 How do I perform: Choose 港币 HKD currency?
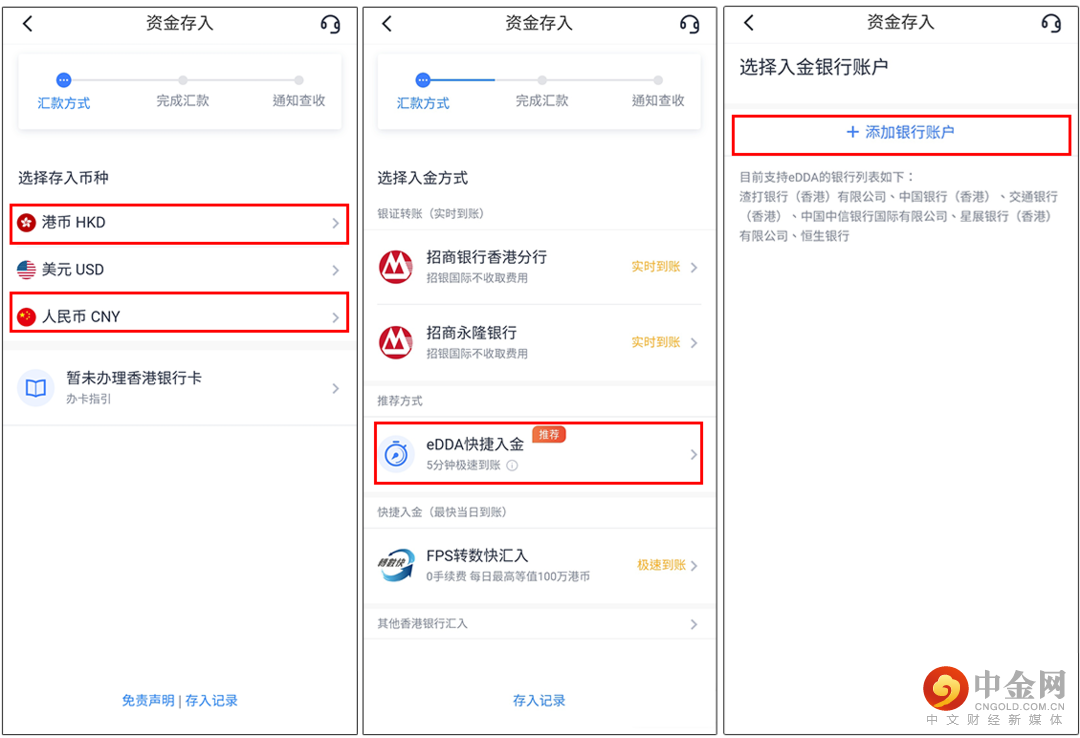[x=179, y=223]
